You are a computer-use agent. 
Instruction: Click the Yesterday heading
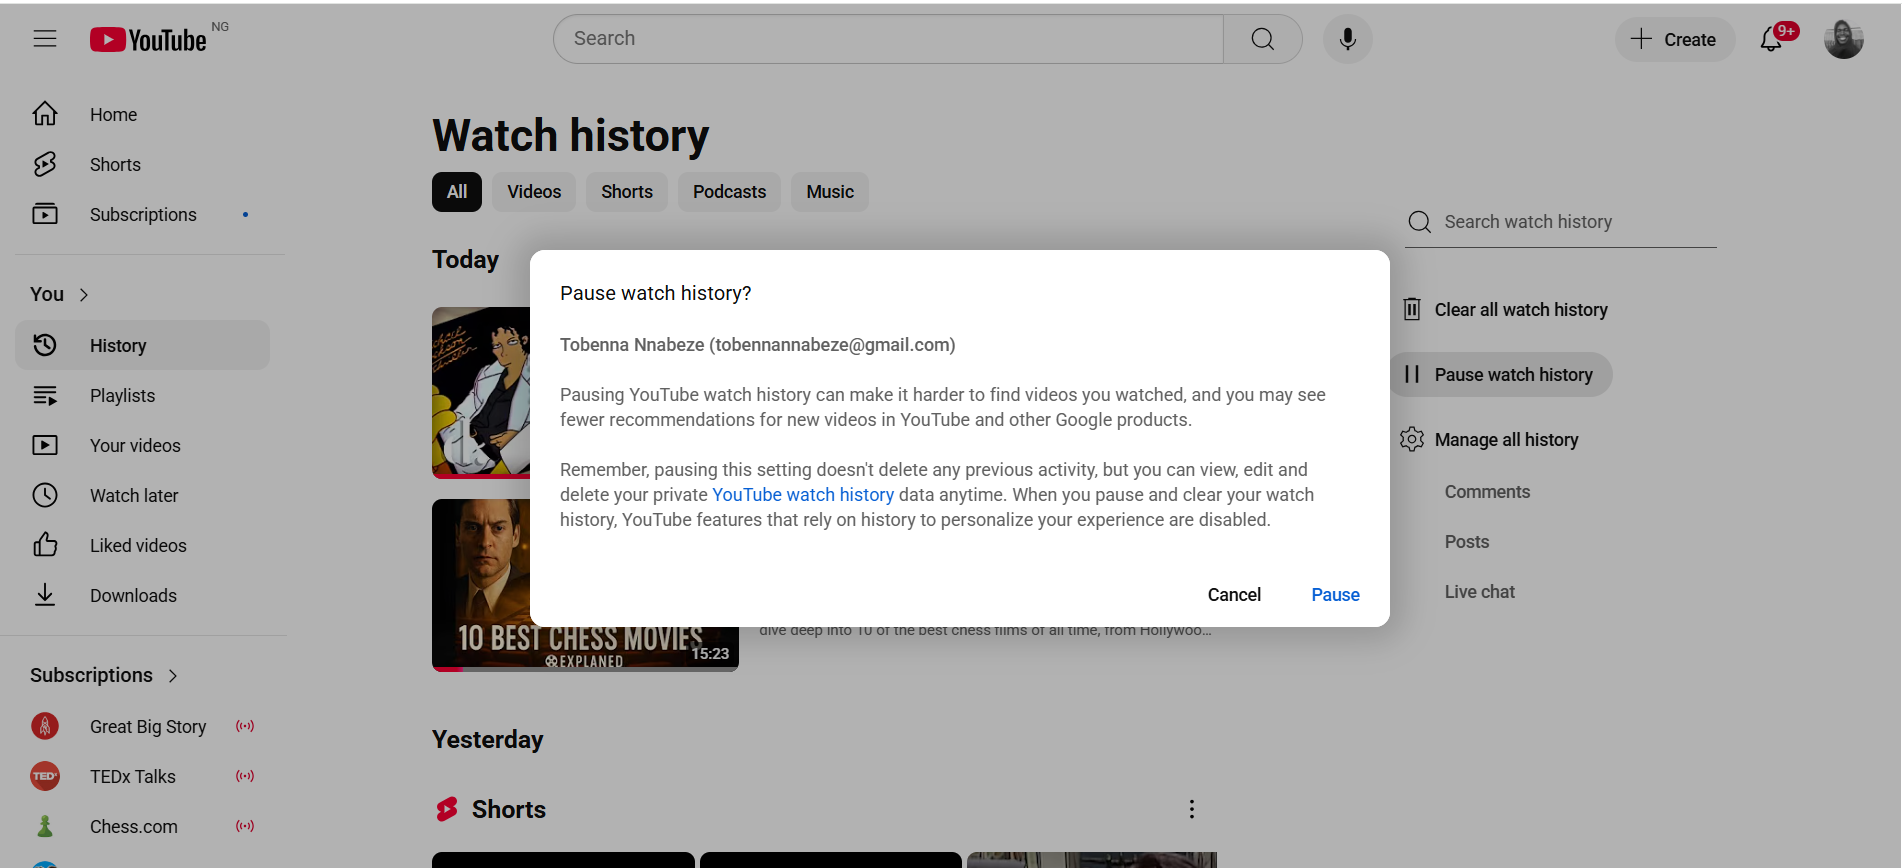tap(487, 740)
